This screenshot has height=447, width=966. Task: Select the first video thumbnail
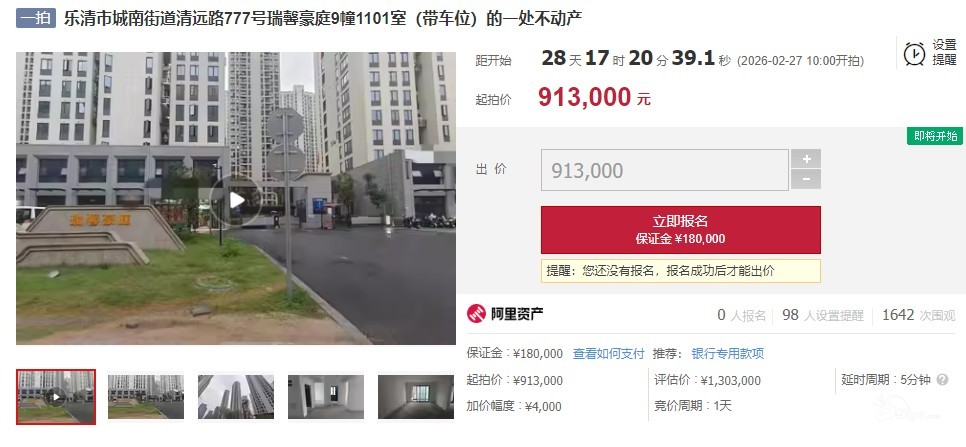56,397
